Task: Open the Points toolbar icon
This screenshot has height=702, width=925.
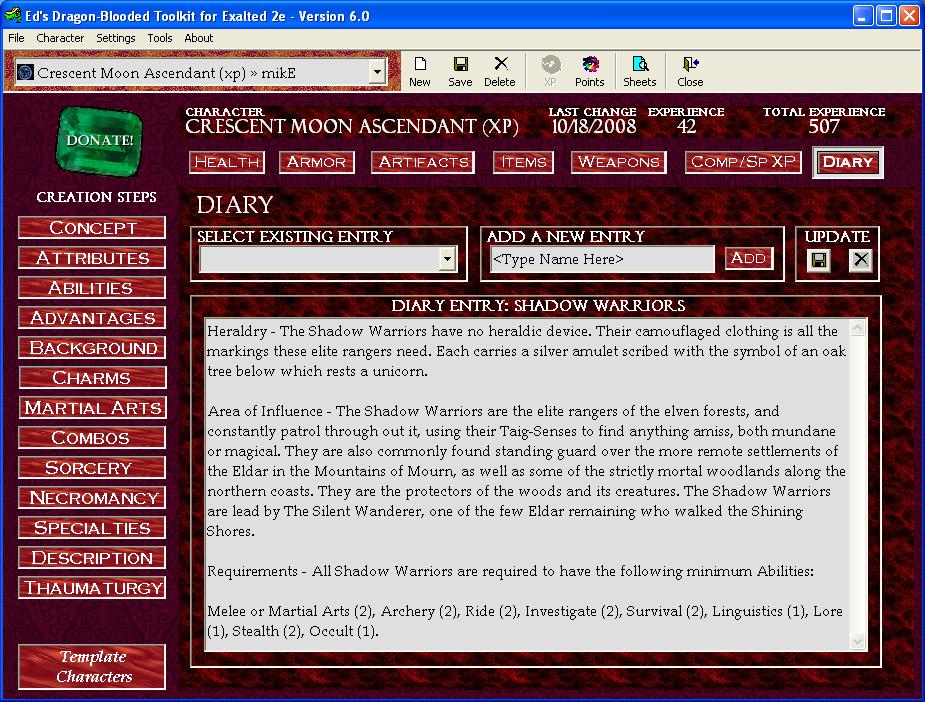Action: tap(589, 71)
